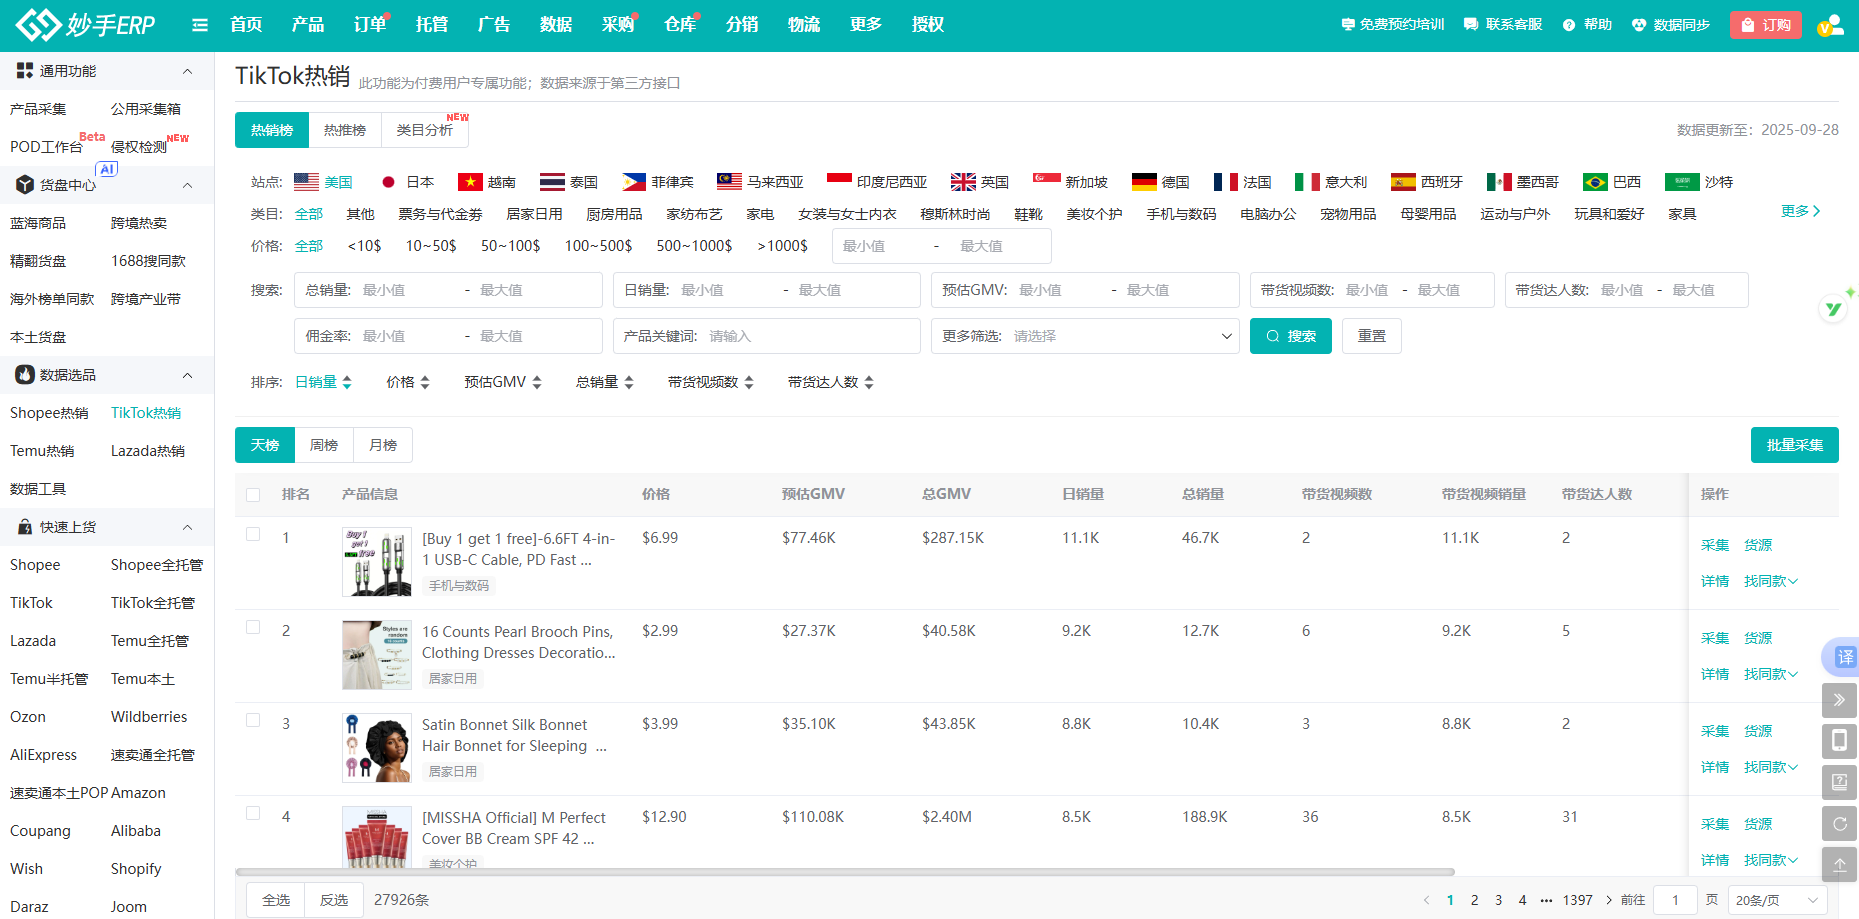
Task: Open 找同款 dropdown for rank 2 product
Action: 1770,674
